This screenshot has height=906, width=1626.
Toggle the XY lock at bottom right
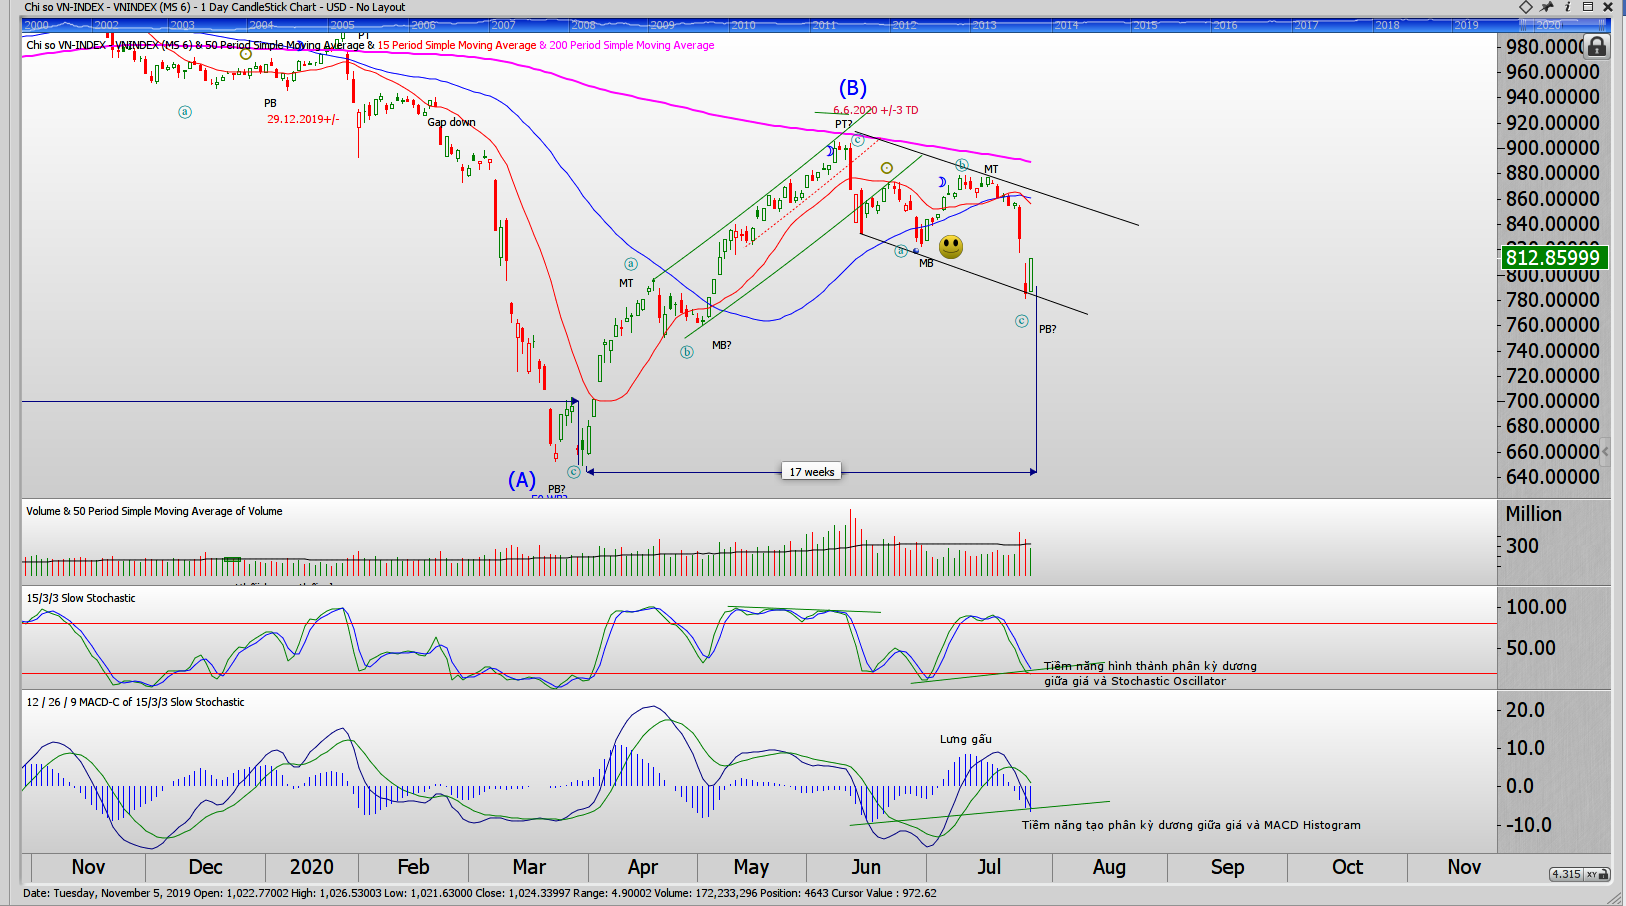coord(1595,874)
